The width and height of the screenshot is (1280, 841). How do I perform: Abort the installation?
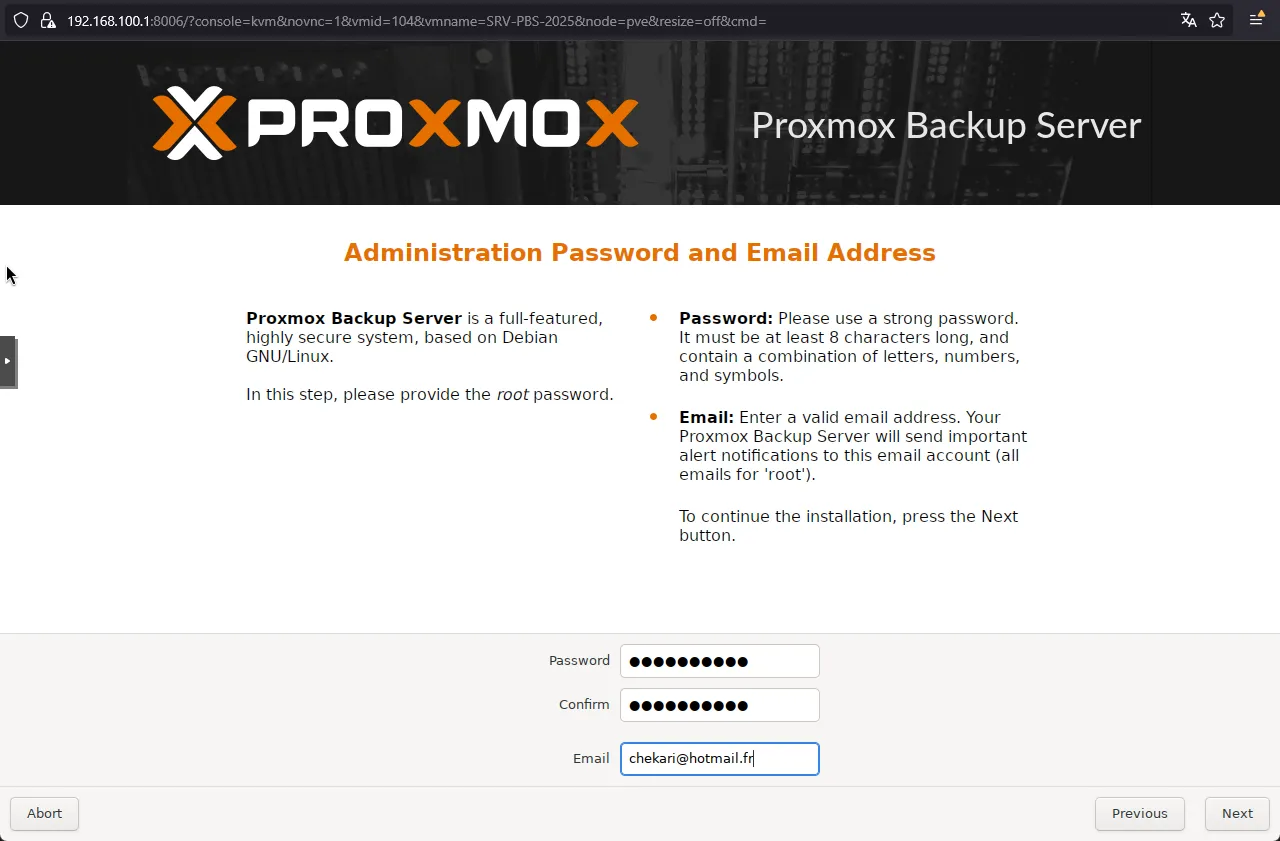tap(44, 813)
